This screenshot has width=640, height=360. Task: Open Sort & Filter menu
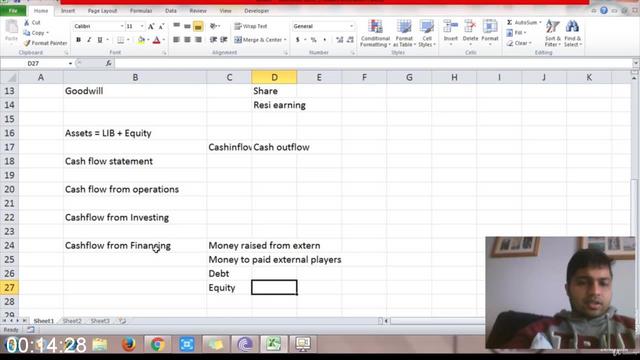[553, 33]
